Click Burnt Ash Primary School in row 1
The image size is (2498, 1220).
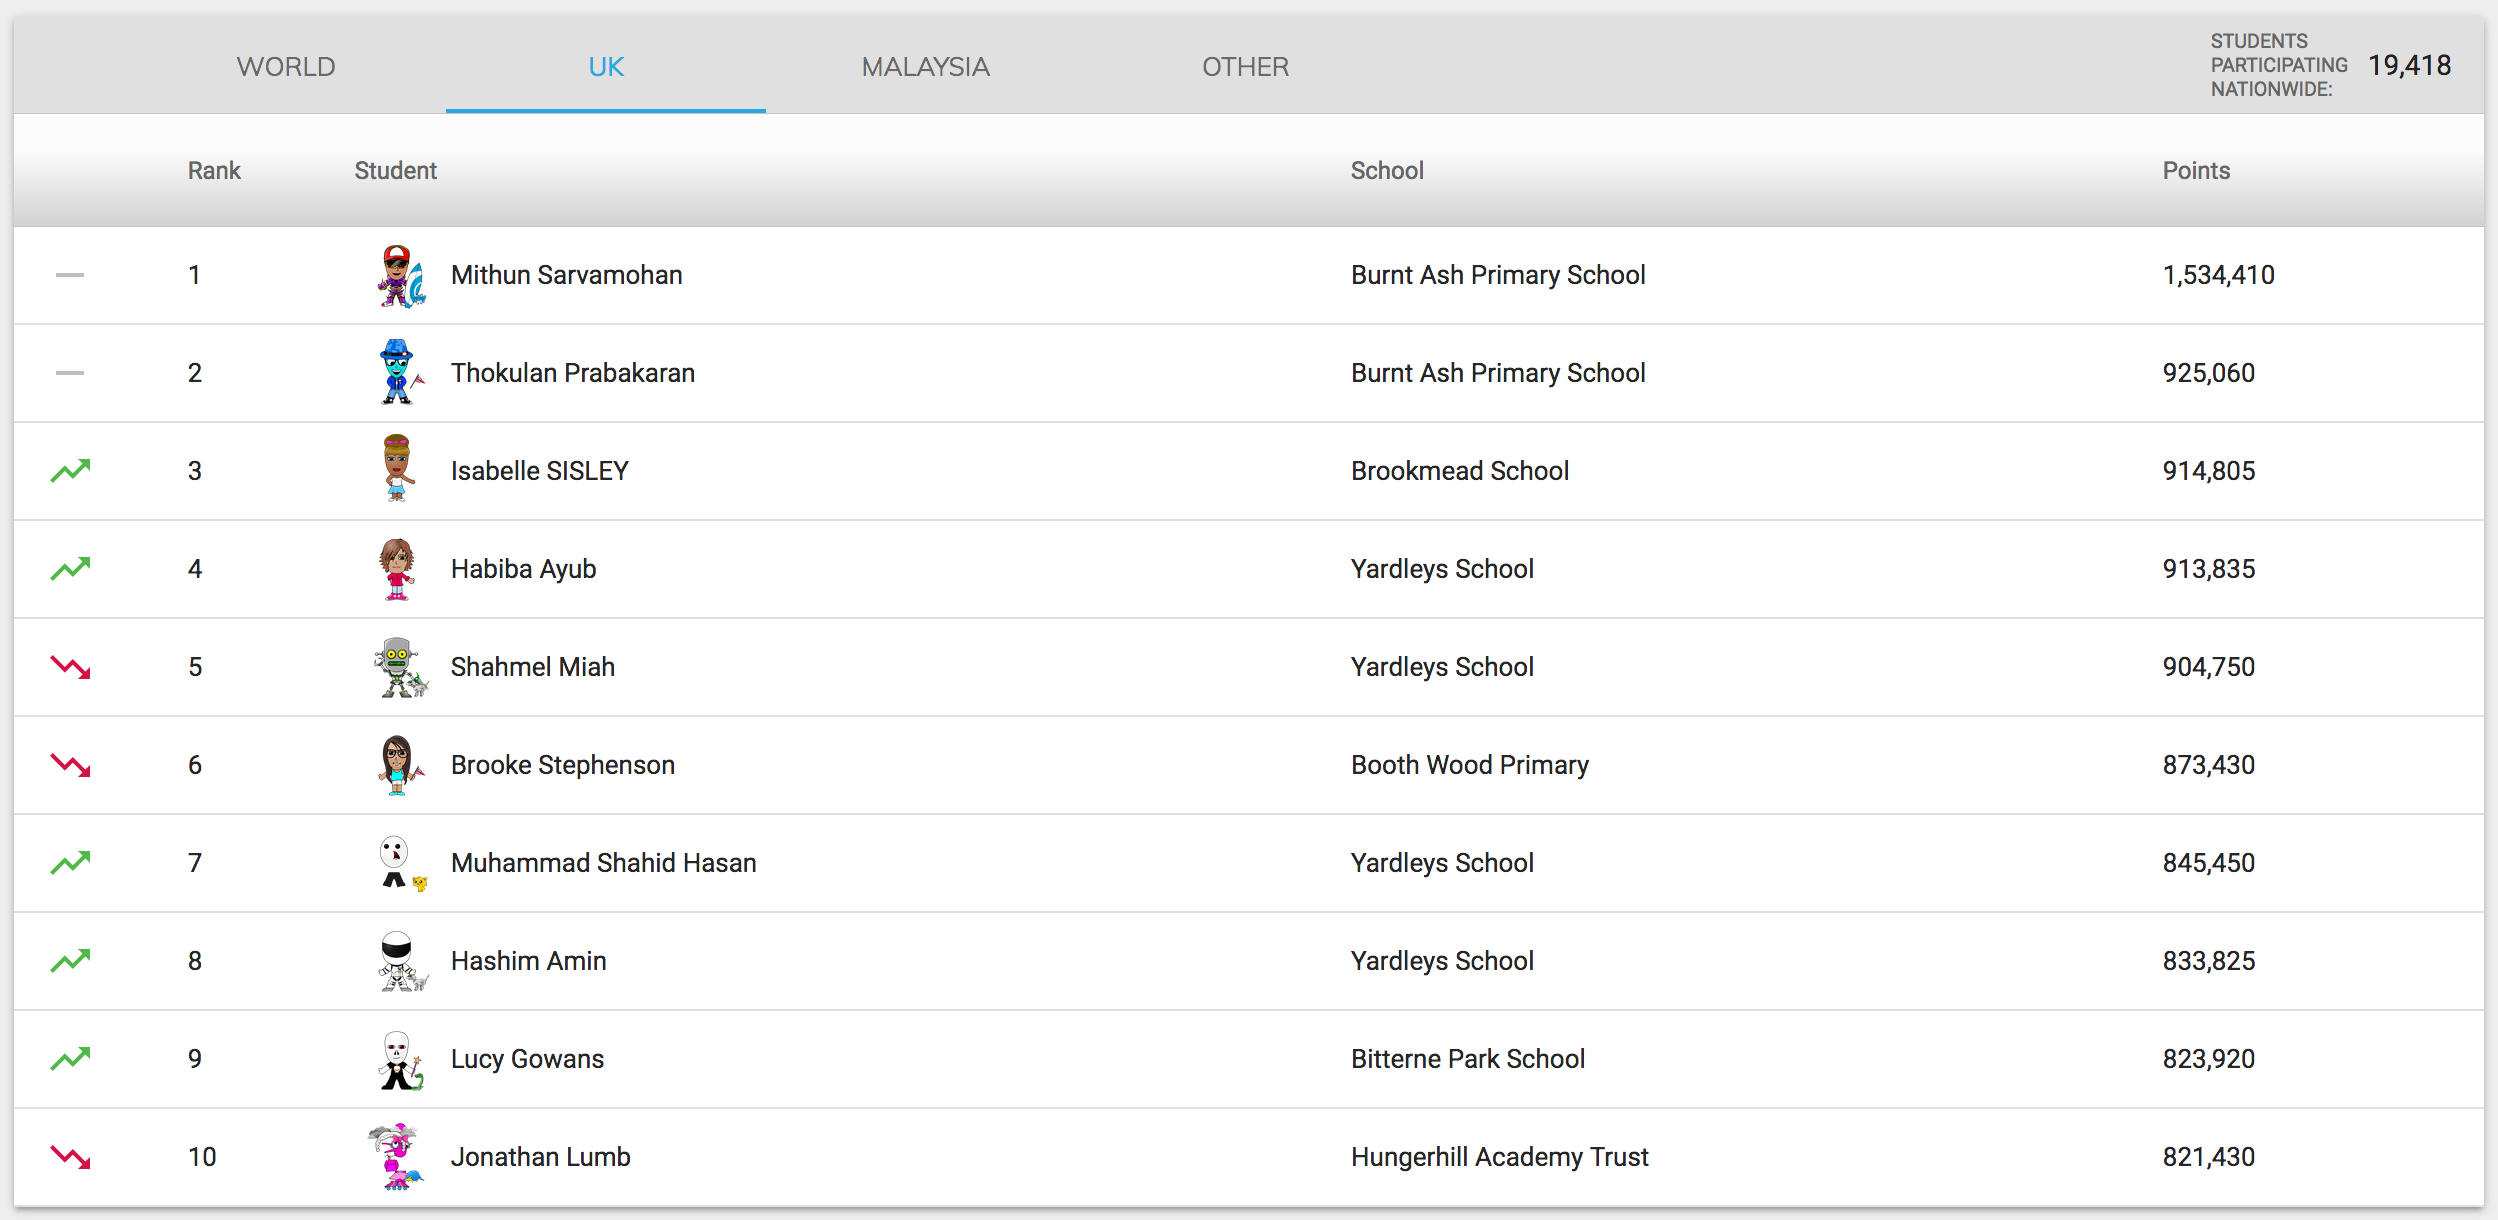point(1497,275)
